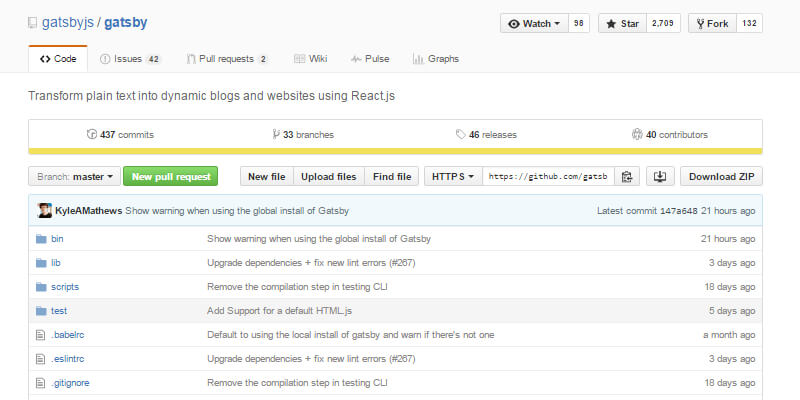Click KyleAMathews avatar thumbnail
This screenshot has width=800, height=400.
pyautogui.click(x=45, y=210)
